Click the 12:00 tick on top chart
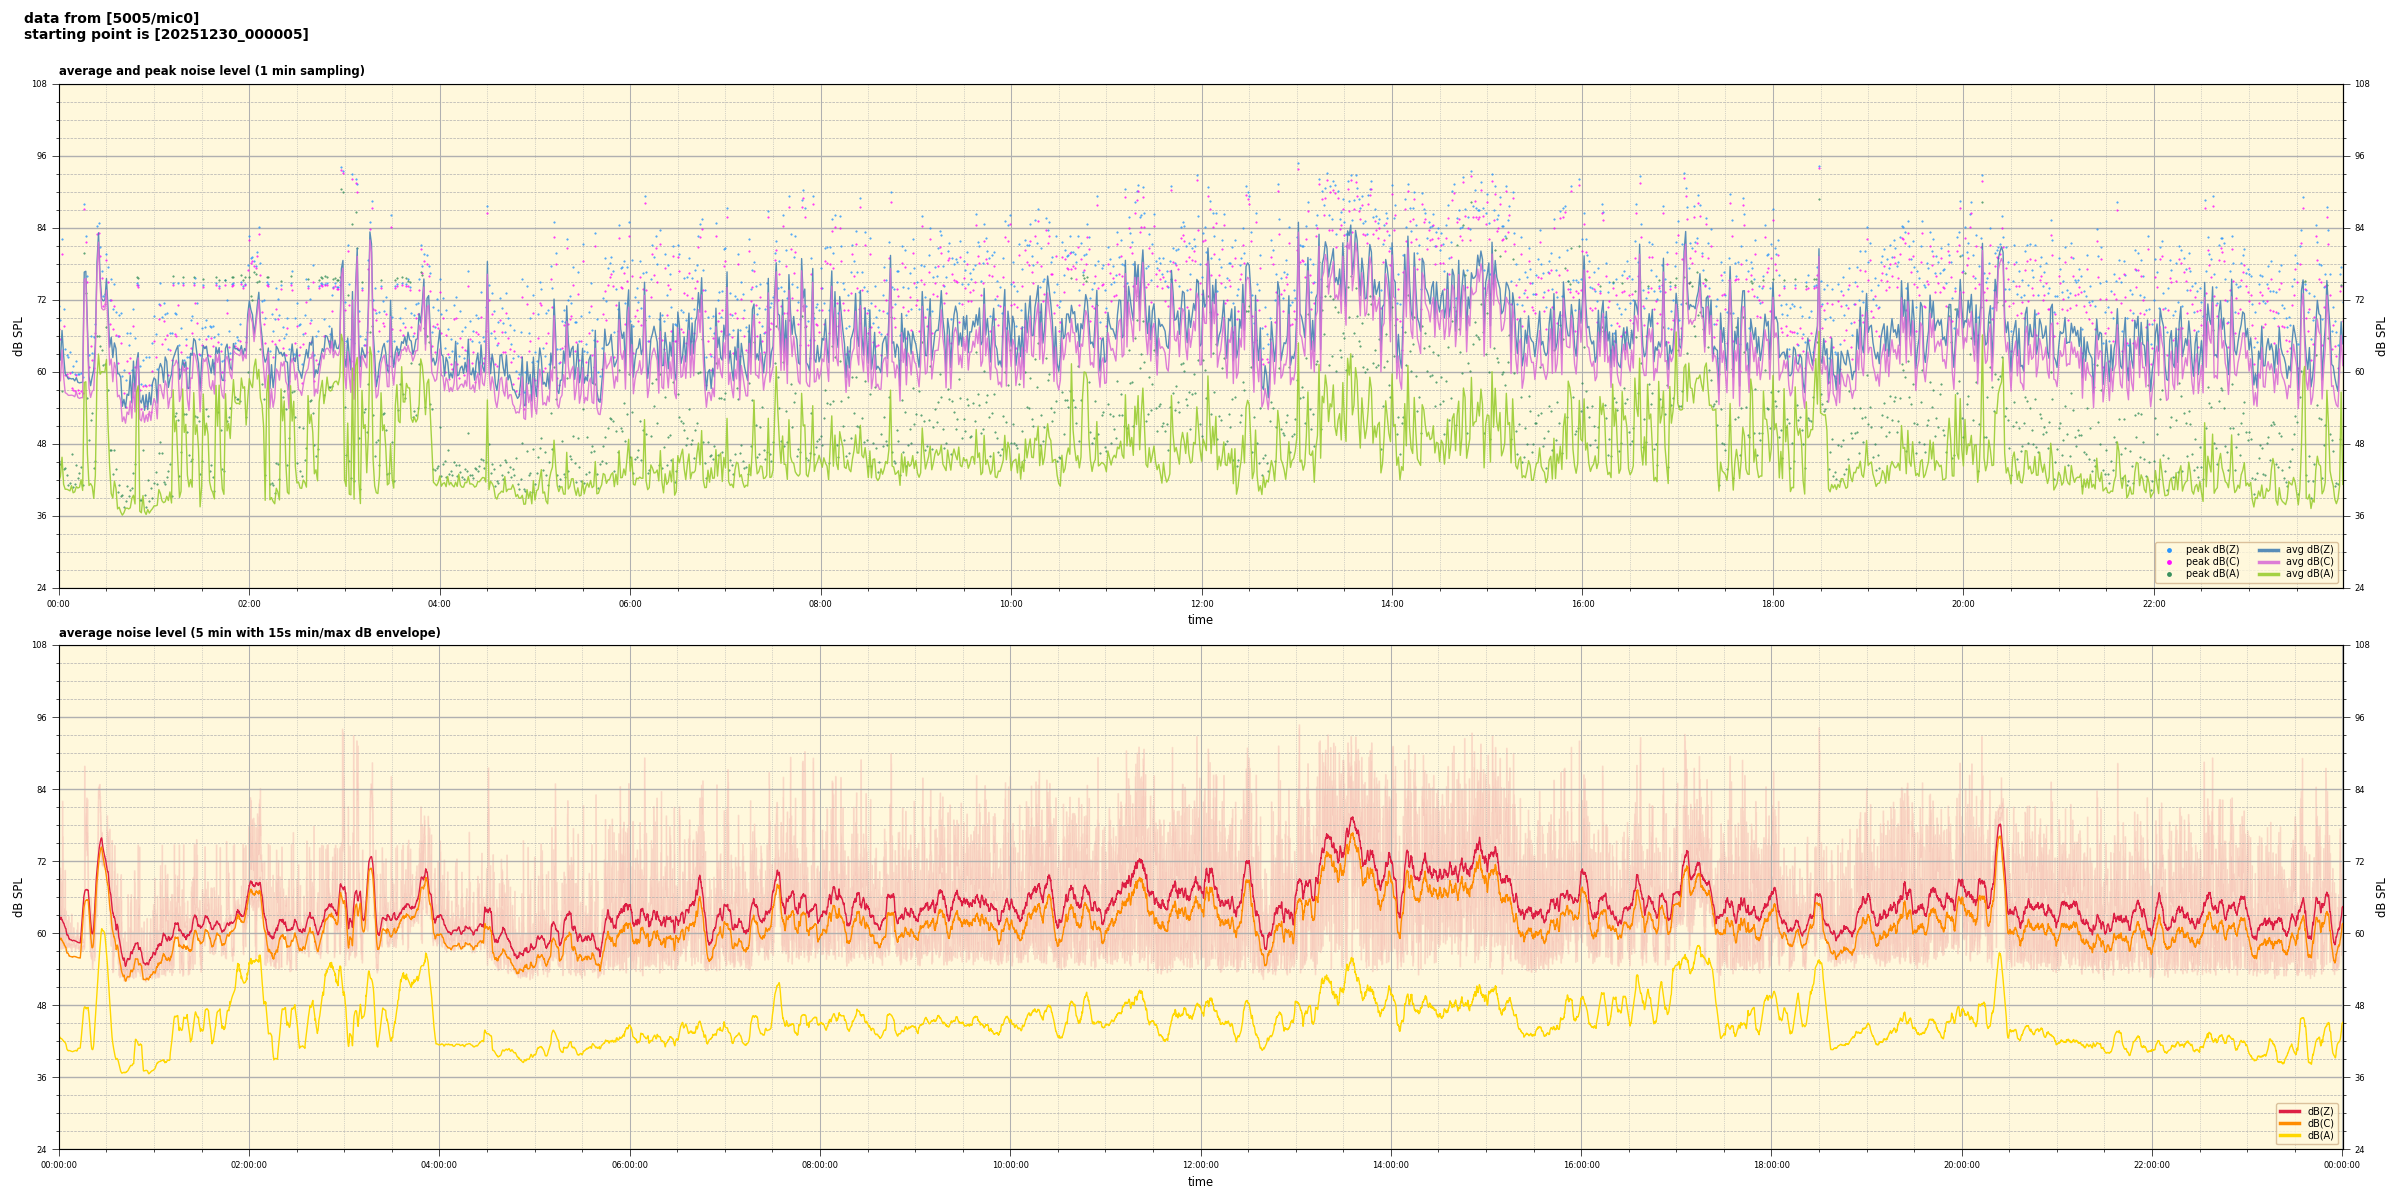Viewport: 2400px width, 1200px height. (x=1201, y=604)
